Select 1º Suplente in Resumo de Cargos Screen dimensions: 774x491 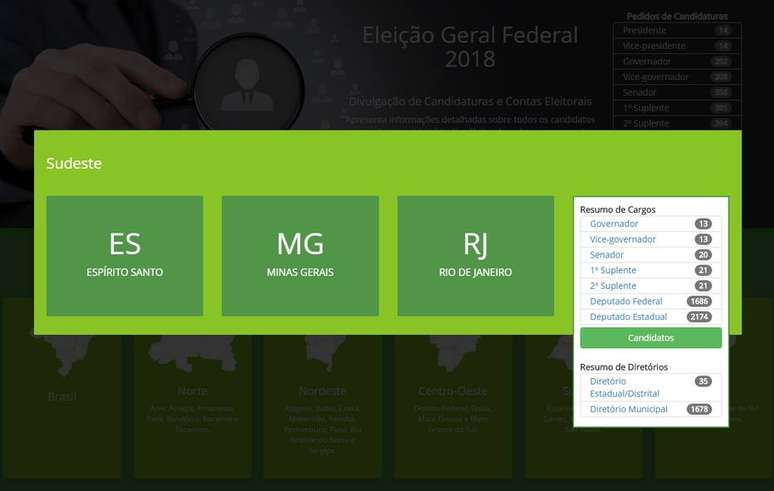point(613,270)
